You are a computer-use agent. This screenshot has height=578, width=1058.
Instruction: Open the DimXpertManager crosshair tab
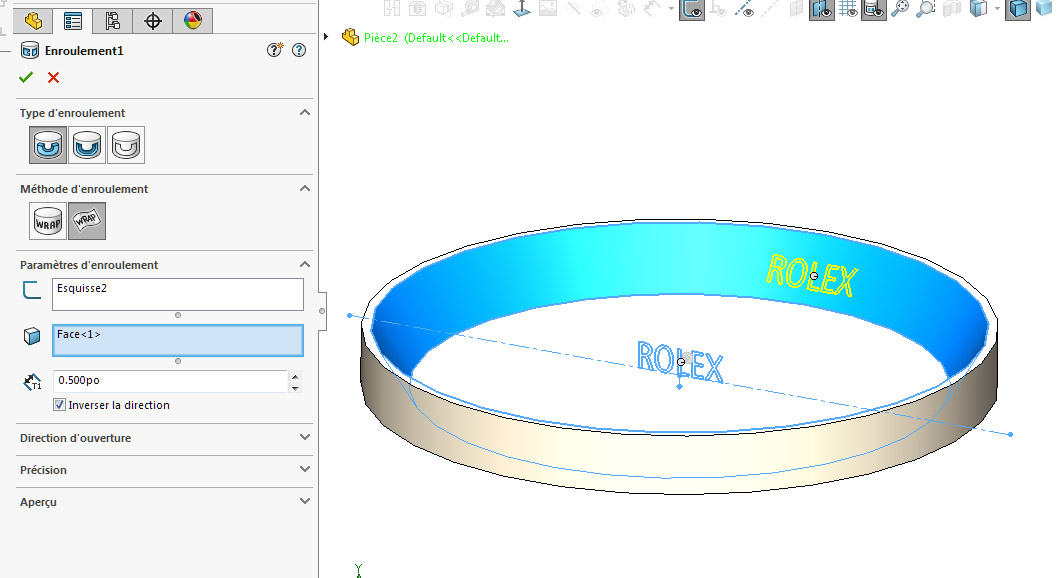pyautogui.click(x=153, y=21)
